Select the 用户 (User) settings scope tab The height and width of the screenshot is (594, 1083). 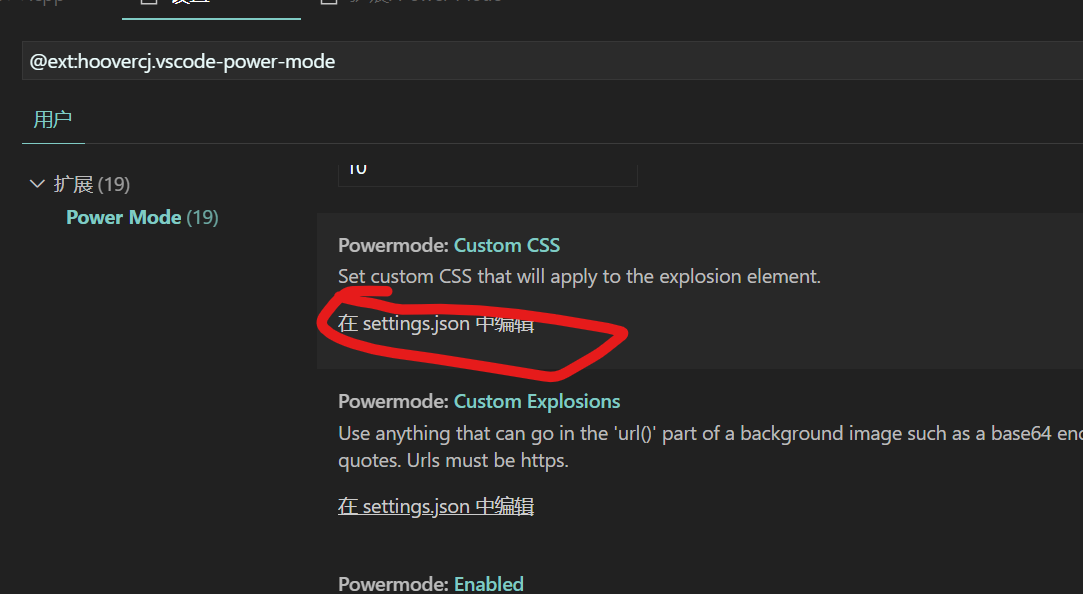coord(53,118)
